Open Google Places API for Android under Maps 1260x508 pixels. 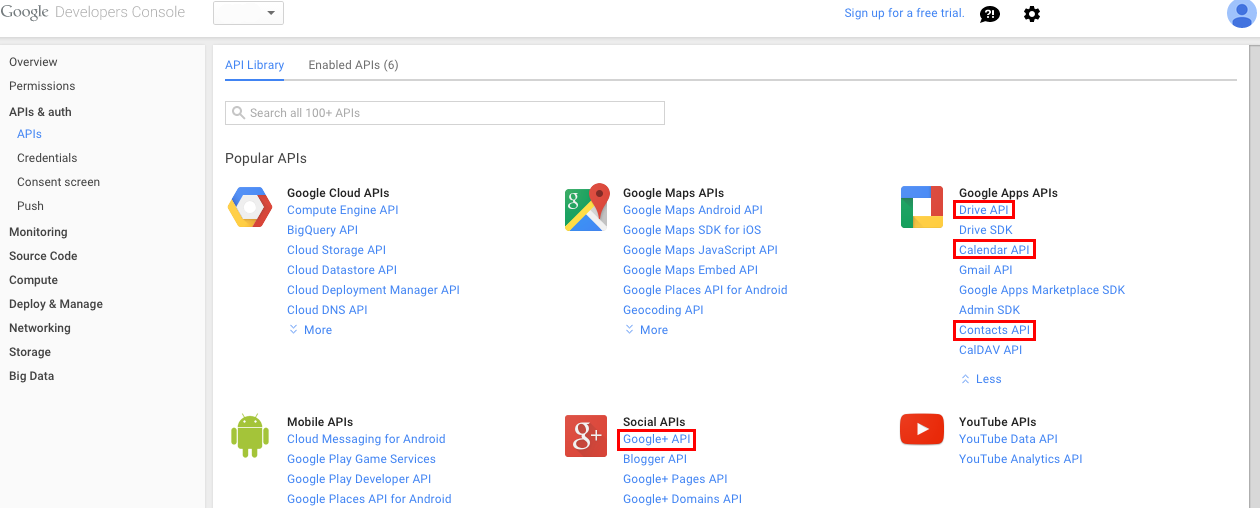(705, 290)
